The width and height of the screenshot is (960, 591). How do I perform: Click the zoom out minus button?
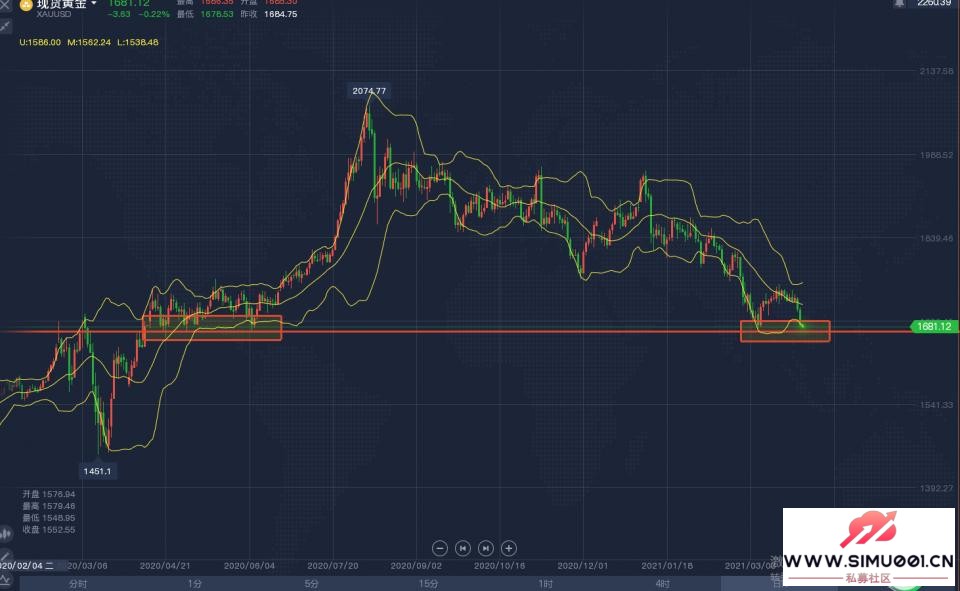439,548
